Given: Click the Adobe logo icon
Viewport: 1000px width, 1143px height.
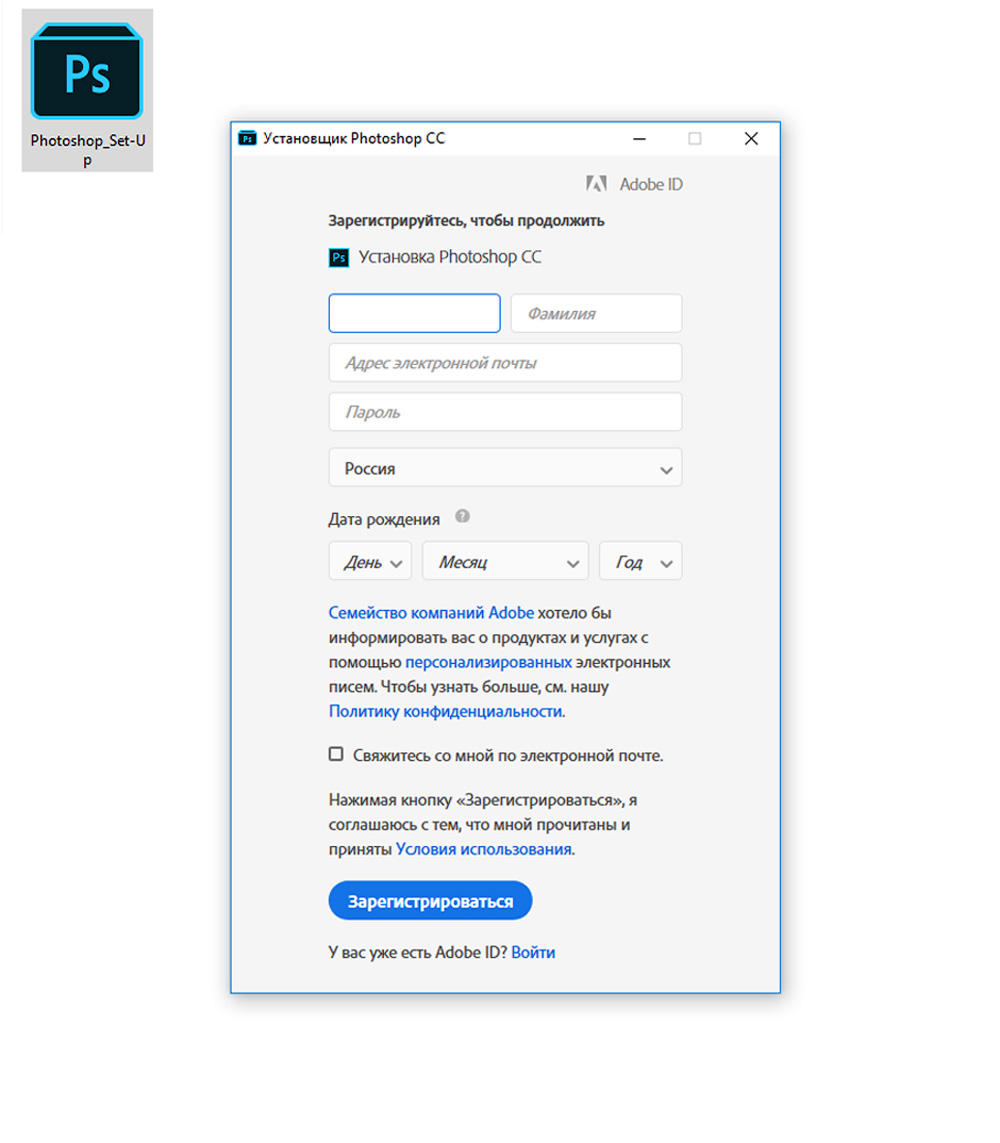Looking at the screenshot, I should coord(596,184).
